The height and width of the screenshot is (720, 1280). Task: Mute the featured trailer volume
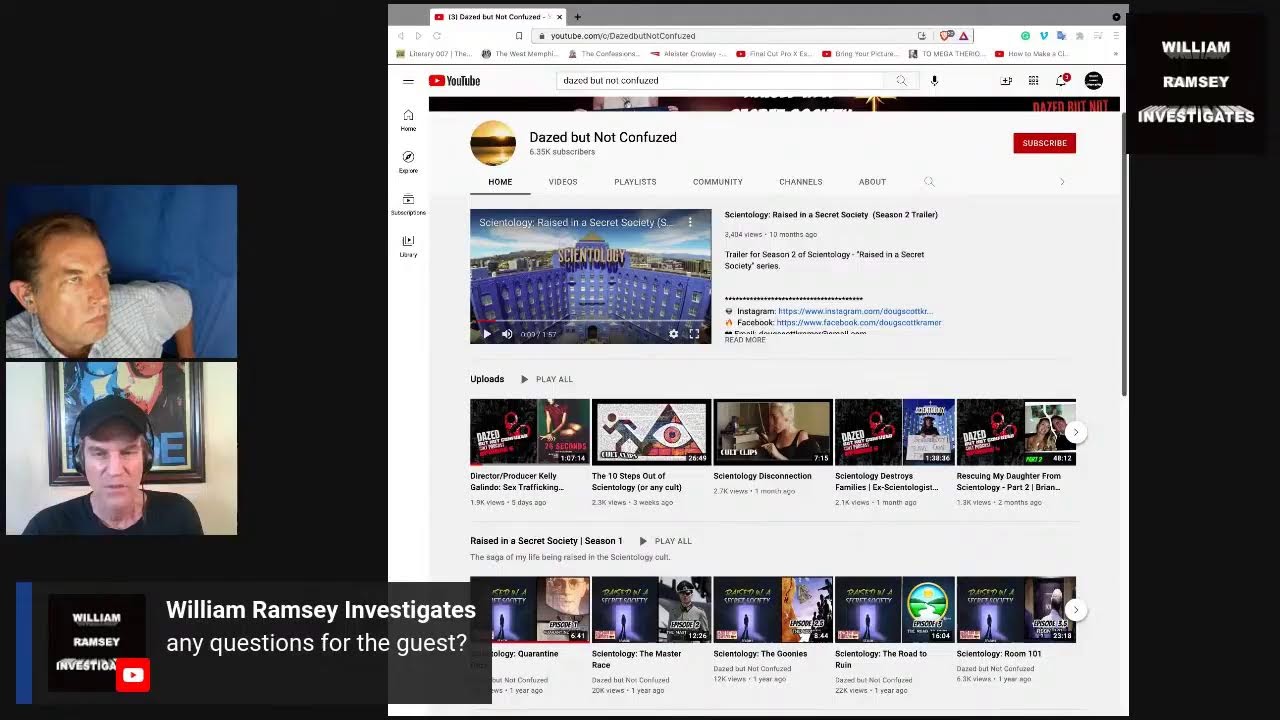pos(507,334)
